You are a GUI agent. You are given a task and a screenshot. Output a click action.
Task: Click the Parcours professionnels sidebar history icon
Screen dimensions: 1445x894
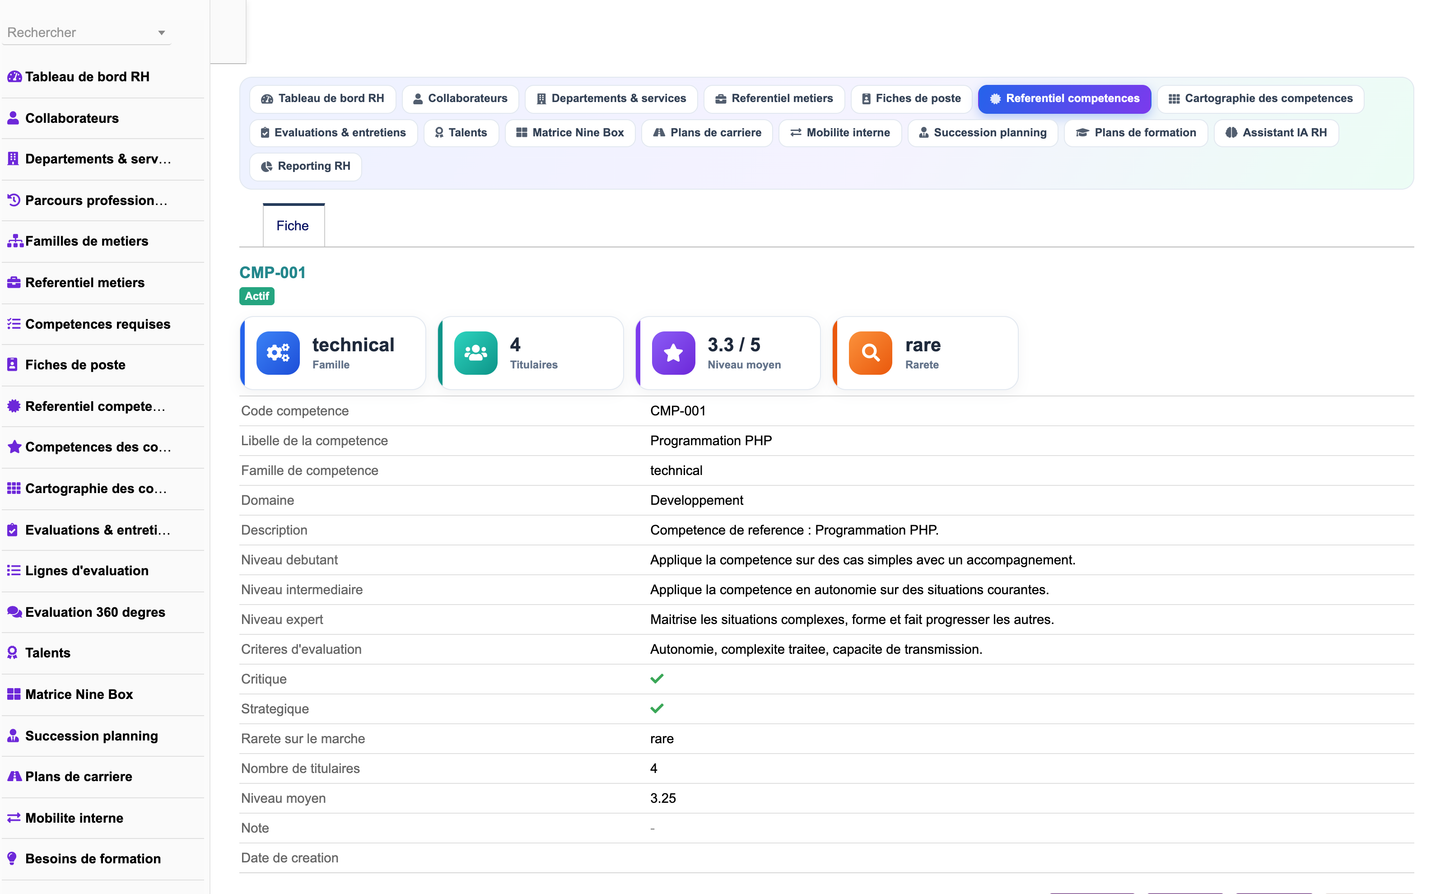[14, 200]
